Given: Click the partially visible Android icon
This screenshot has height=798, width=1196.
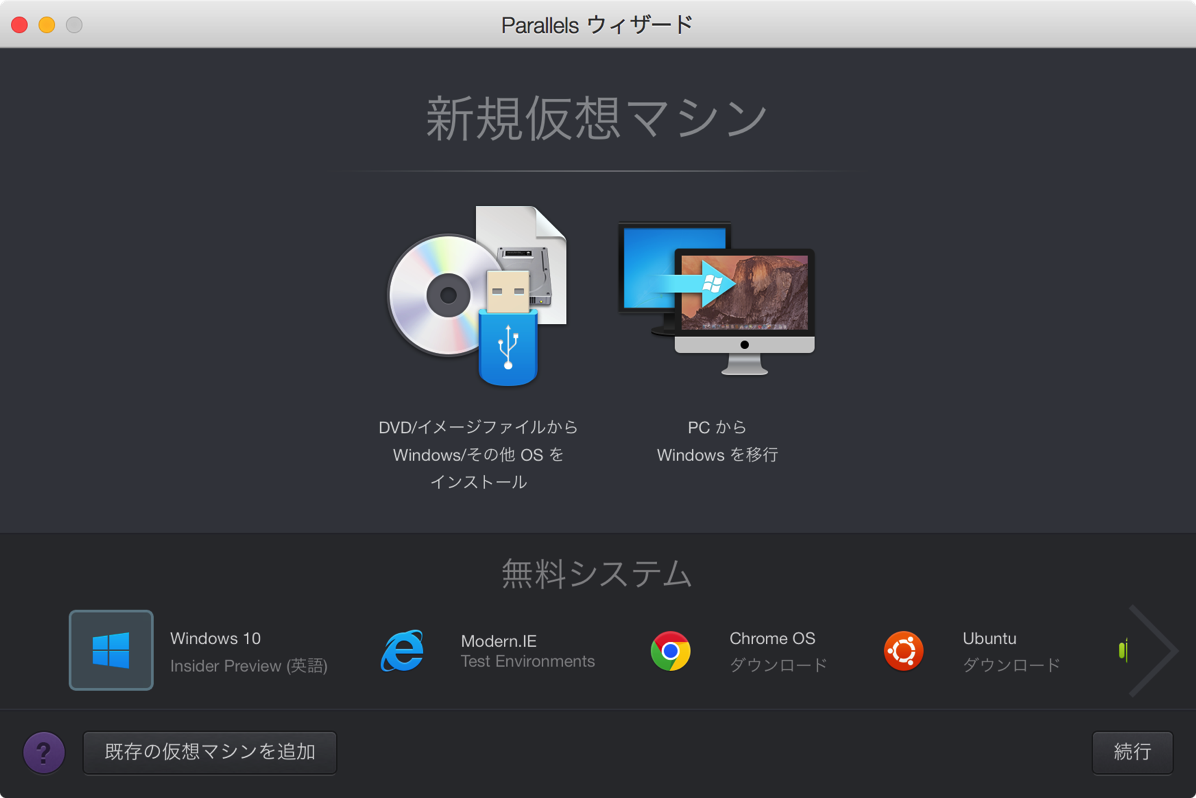Looking at the screenshot, I should tap(1122, 650).
